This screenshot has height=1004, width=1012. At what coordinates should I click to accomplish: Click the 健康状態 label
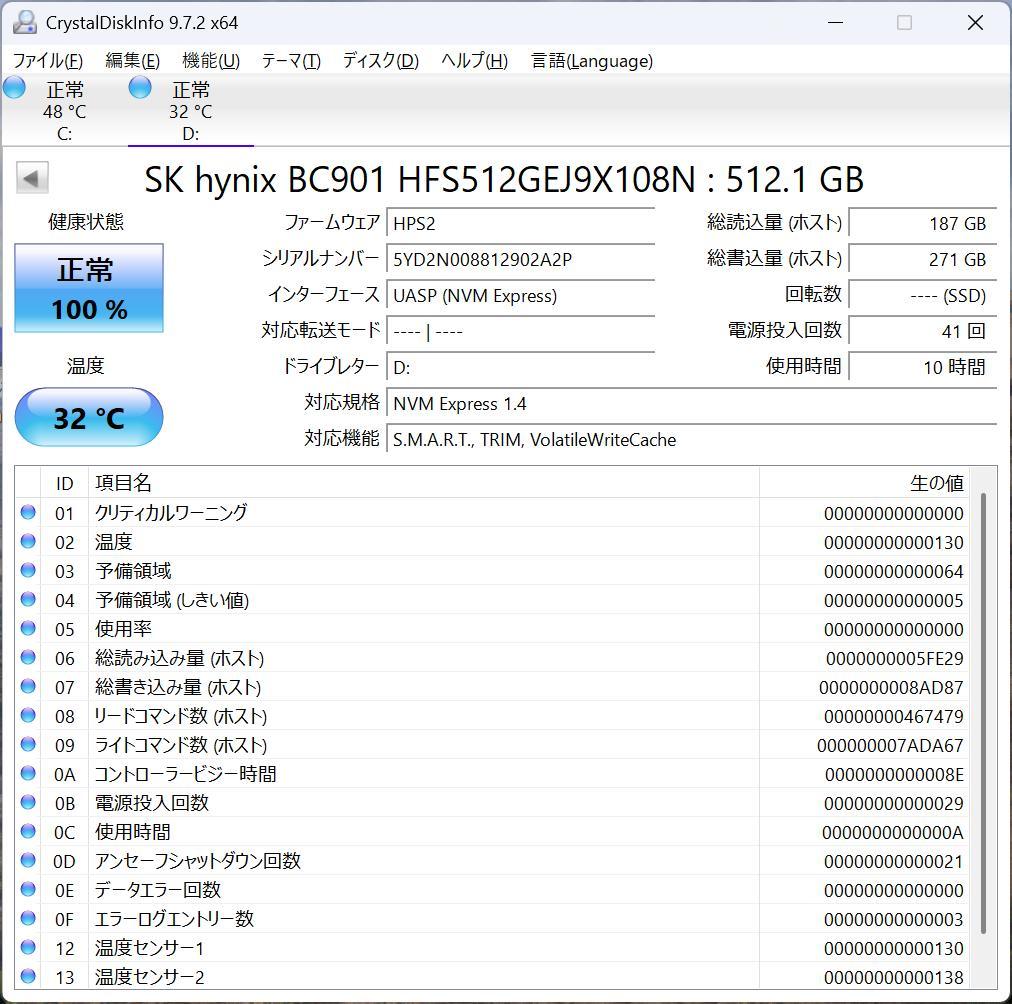(x=86, y=221)
